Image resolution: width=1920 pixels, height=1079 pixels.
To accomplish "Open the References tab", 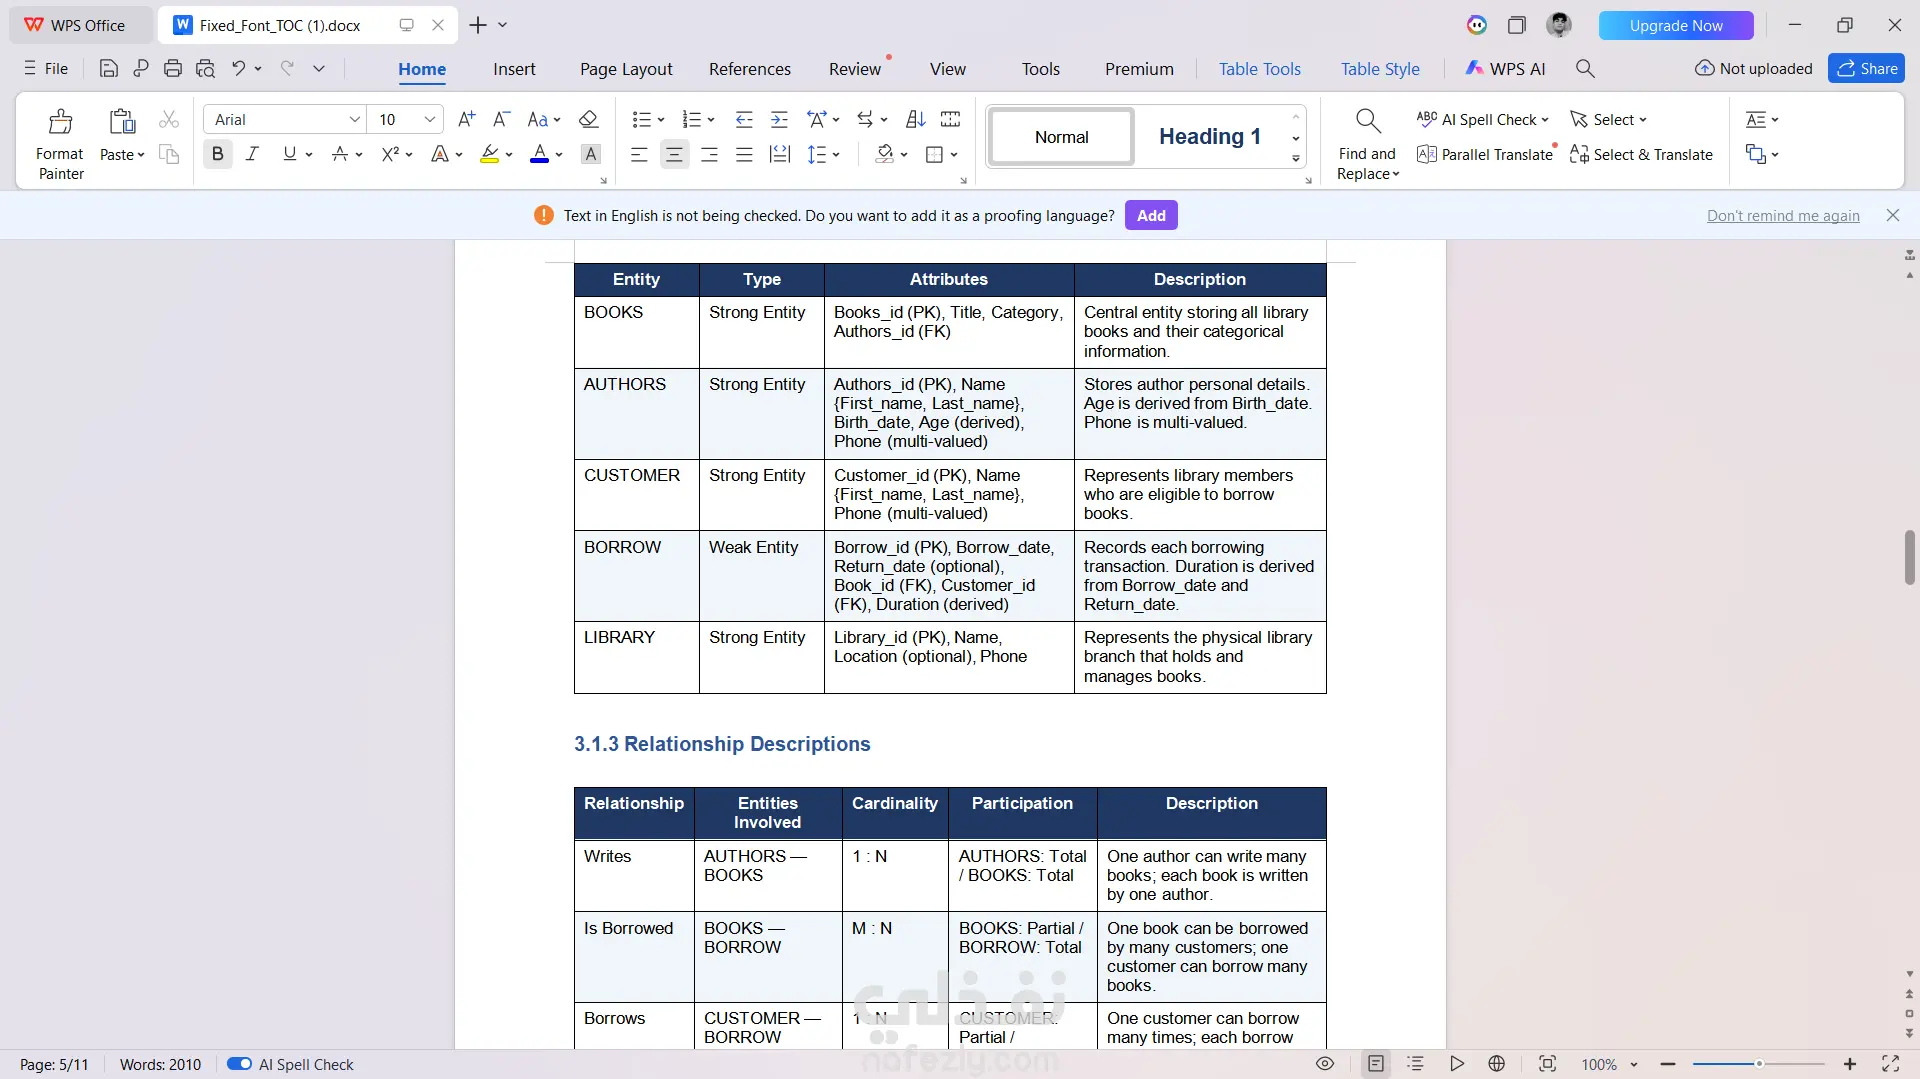I will click(x=750, y=69).
